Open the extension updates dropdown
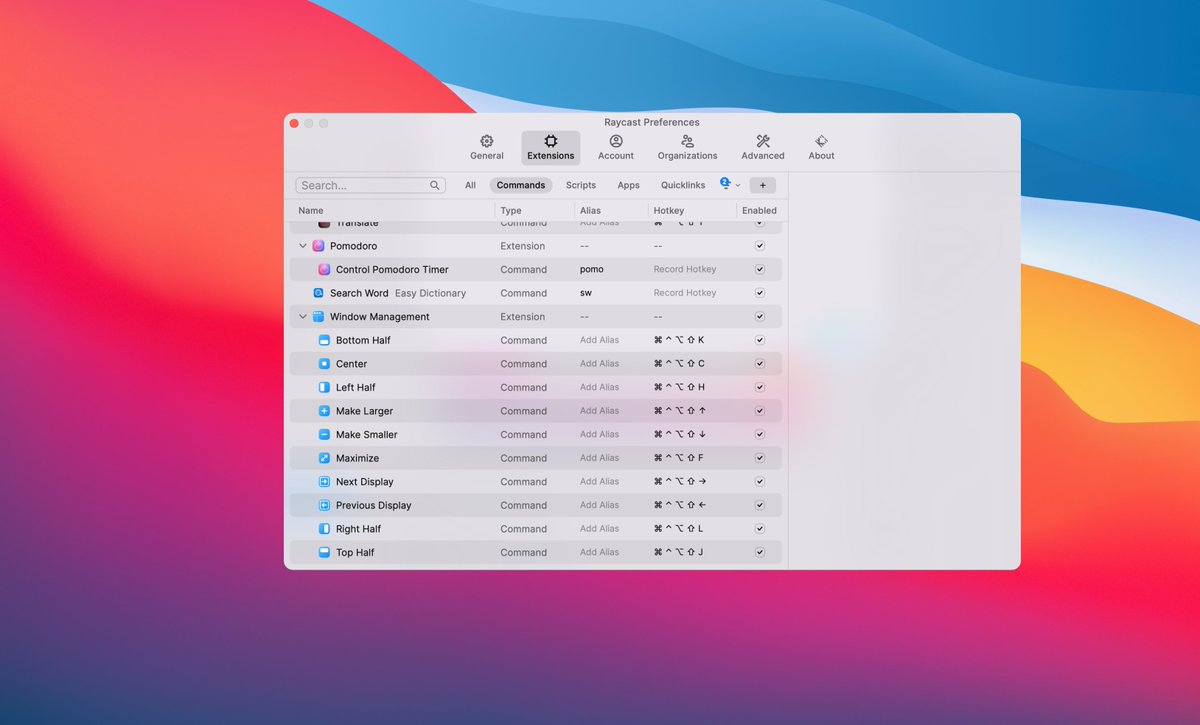Viewport: 1200px width, 725px height. (730, 184)
